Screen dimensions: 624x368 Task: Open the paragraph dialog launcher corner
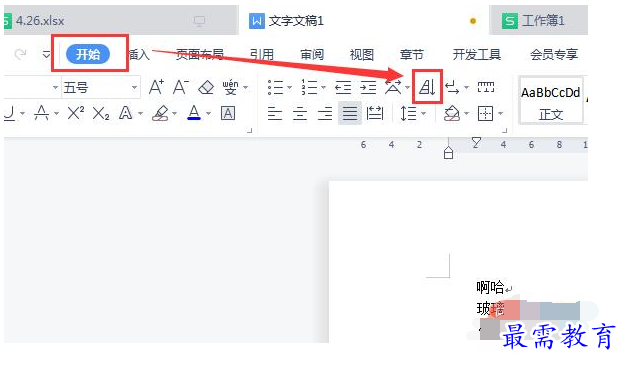504,130
